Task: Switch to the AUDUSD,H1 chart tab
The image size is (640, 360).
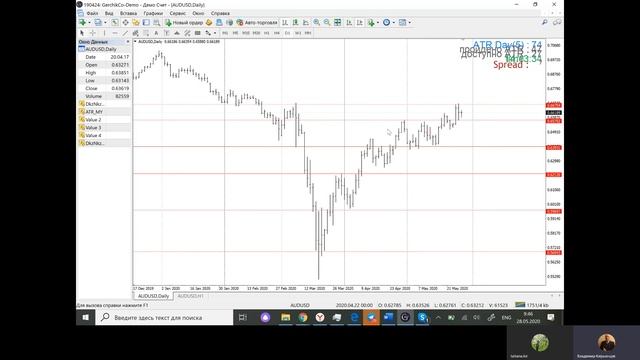Action: pyautogui.click(x=191, y=296)
